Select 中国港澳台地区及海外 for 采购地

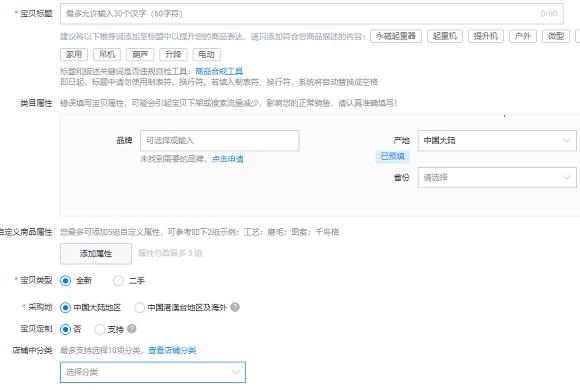point(139,307)
